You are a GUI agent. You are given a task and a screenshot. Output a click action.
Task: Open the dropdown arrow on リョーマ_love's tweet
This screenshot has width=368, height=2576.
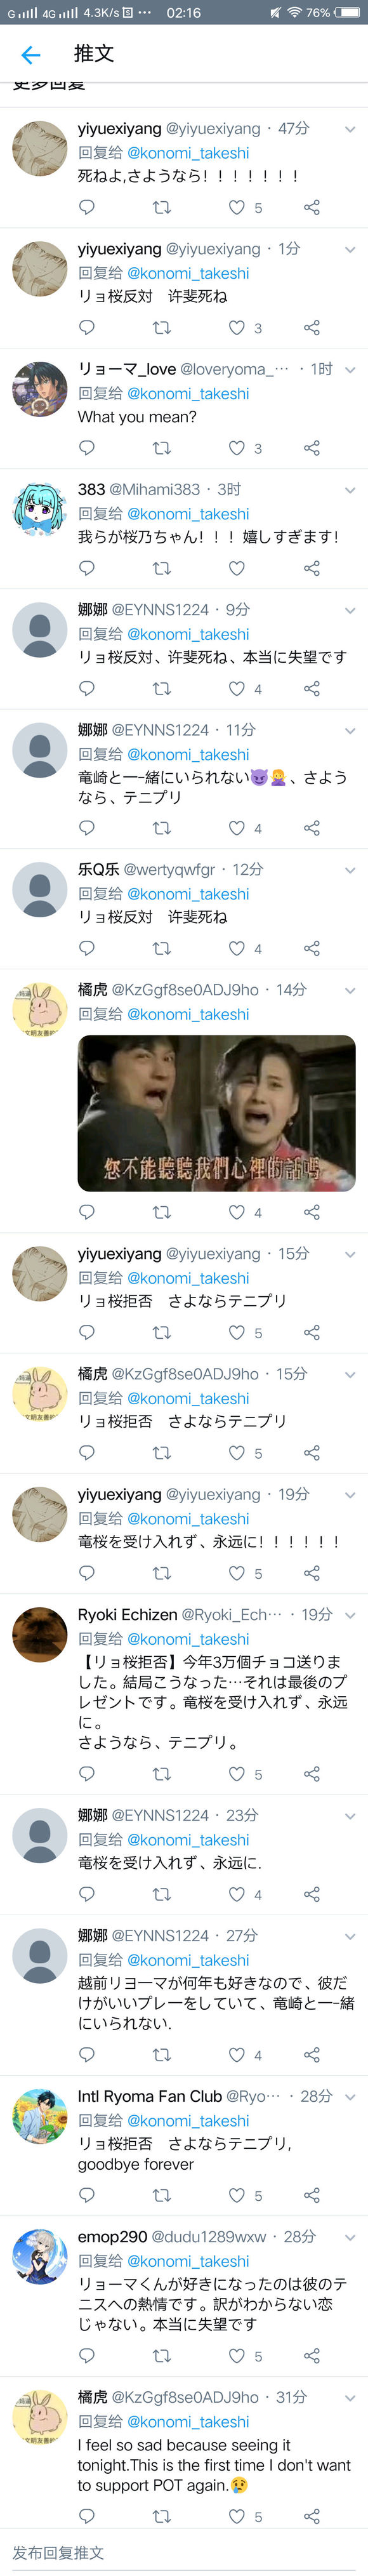click(350, 370)
